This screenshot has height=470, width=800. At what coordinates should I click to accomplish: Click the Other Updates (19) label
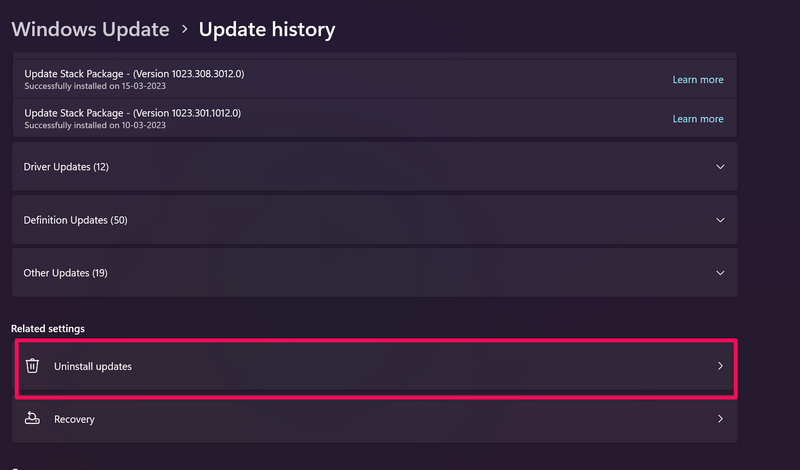pos(65,273)
